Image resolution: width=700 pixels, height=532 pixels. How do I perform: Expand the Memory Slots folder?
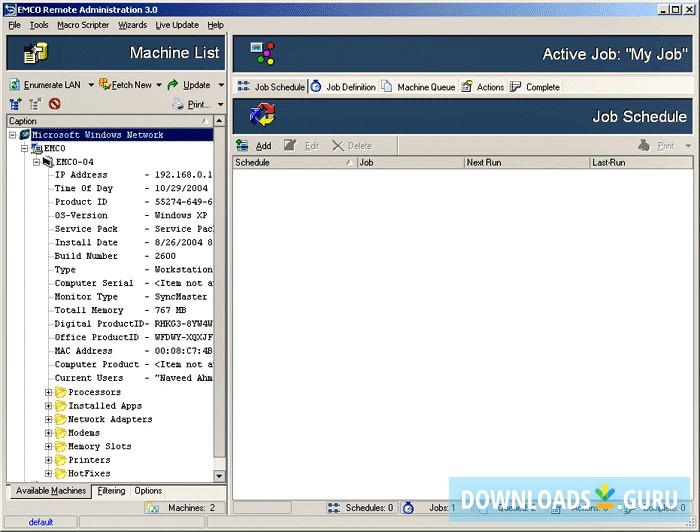(48, 446)
